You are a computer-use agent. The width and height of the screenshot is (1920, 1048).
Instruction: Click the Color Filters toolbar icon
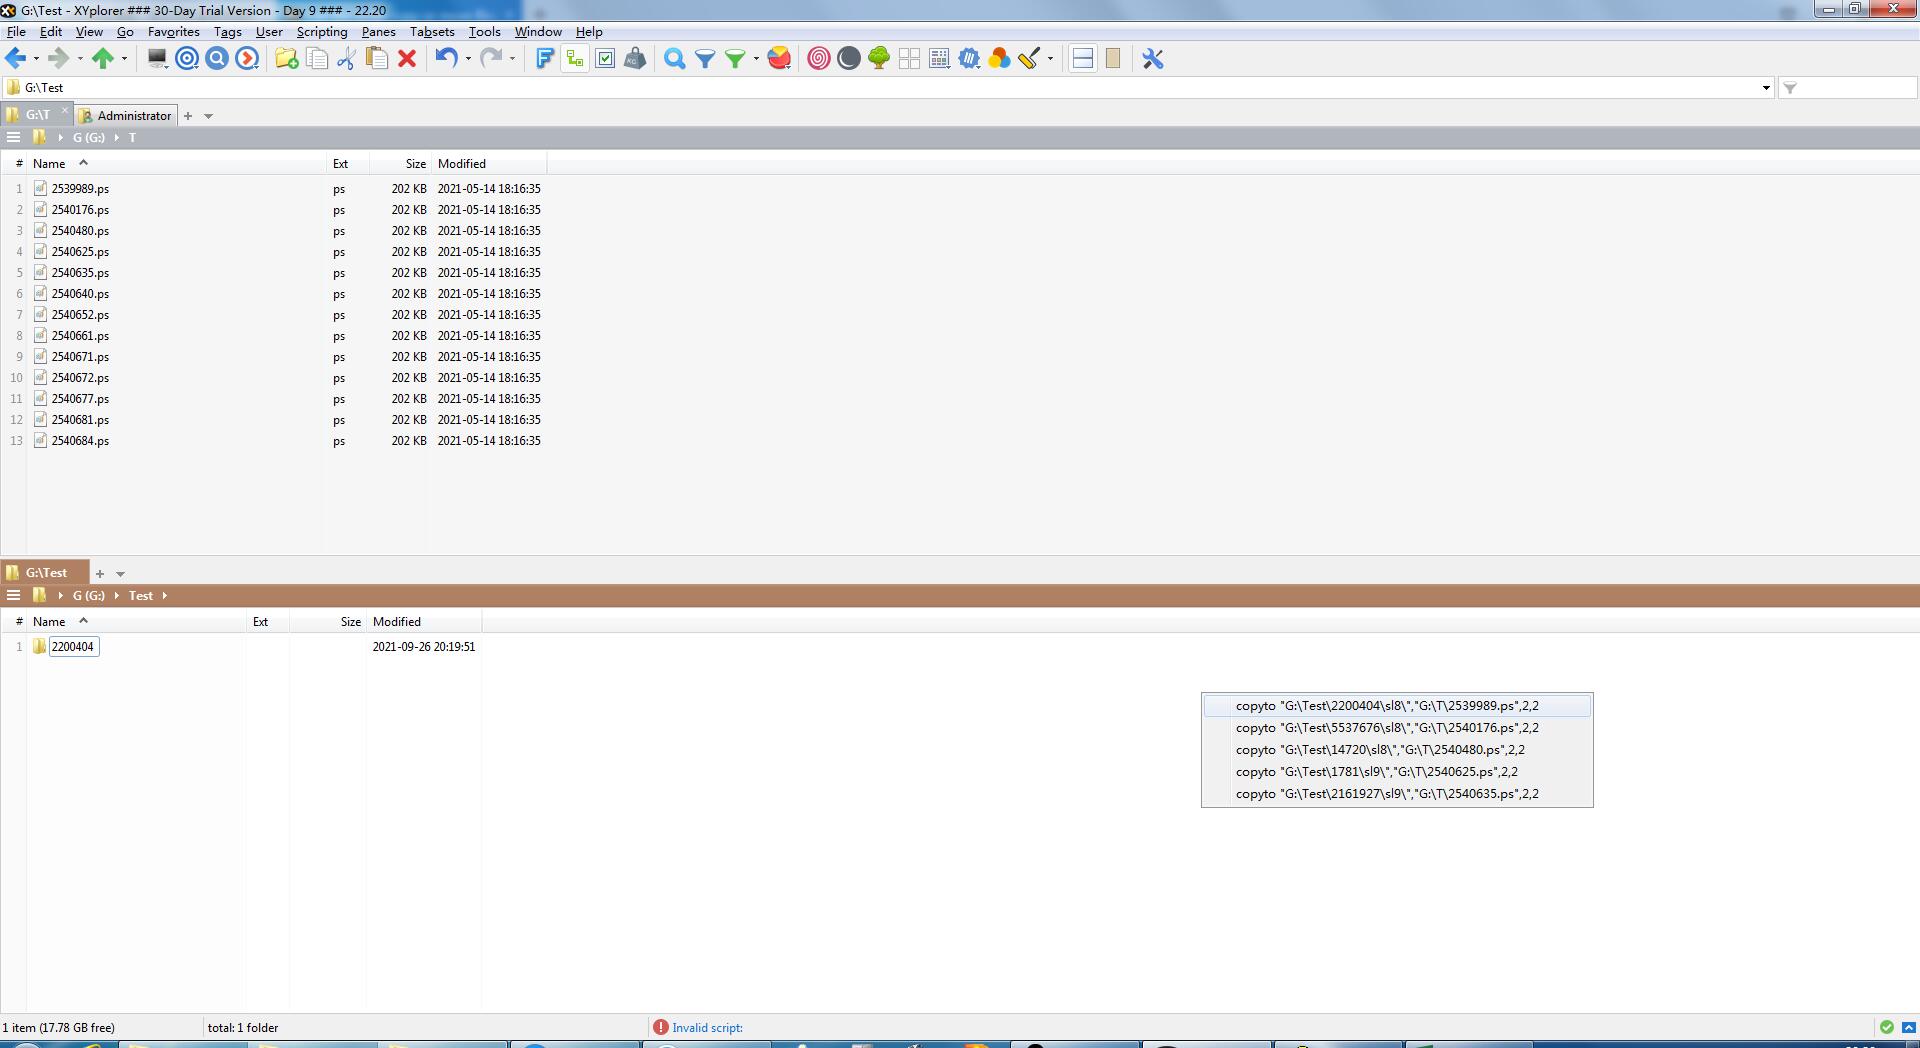pyautogui.click(x=999, y=59)
